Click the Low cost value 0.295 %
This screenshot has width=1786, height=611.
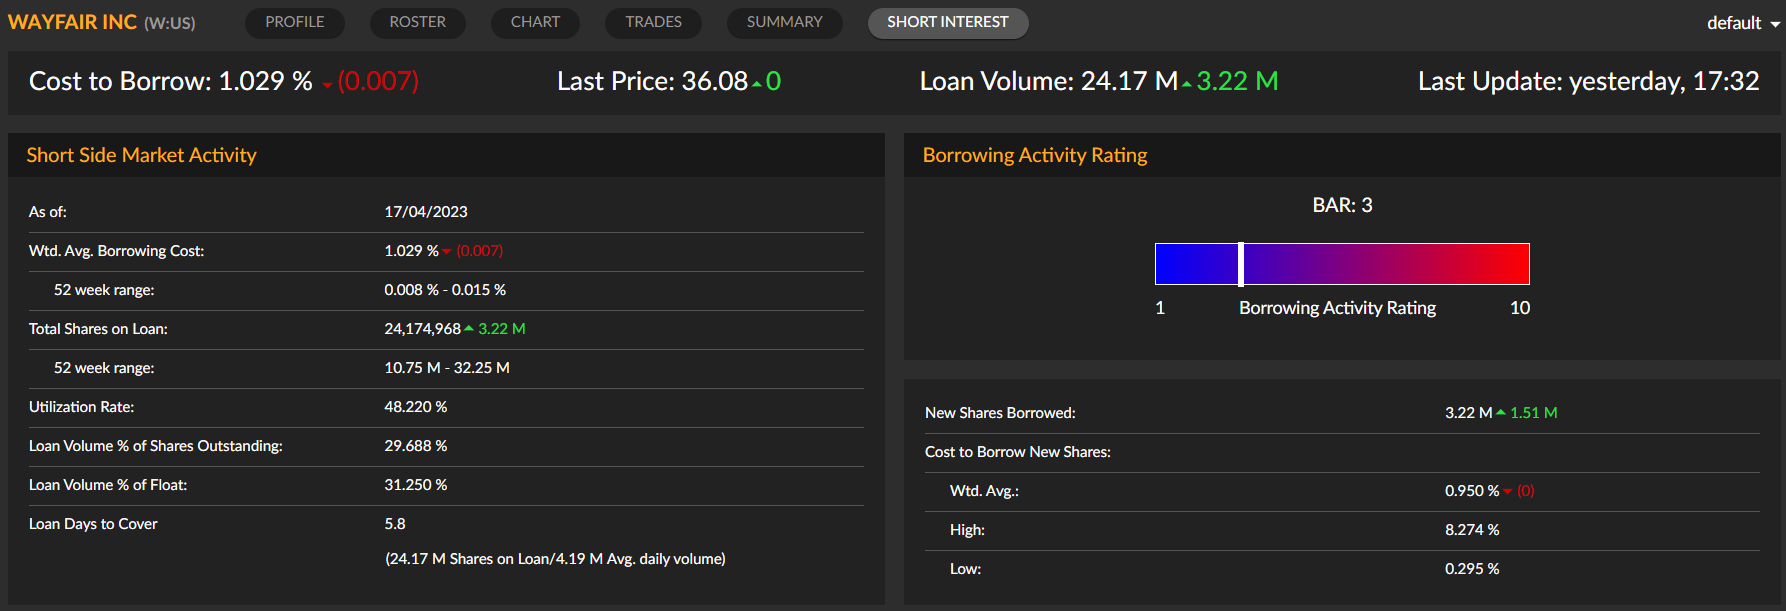(x=1472, y=569)
